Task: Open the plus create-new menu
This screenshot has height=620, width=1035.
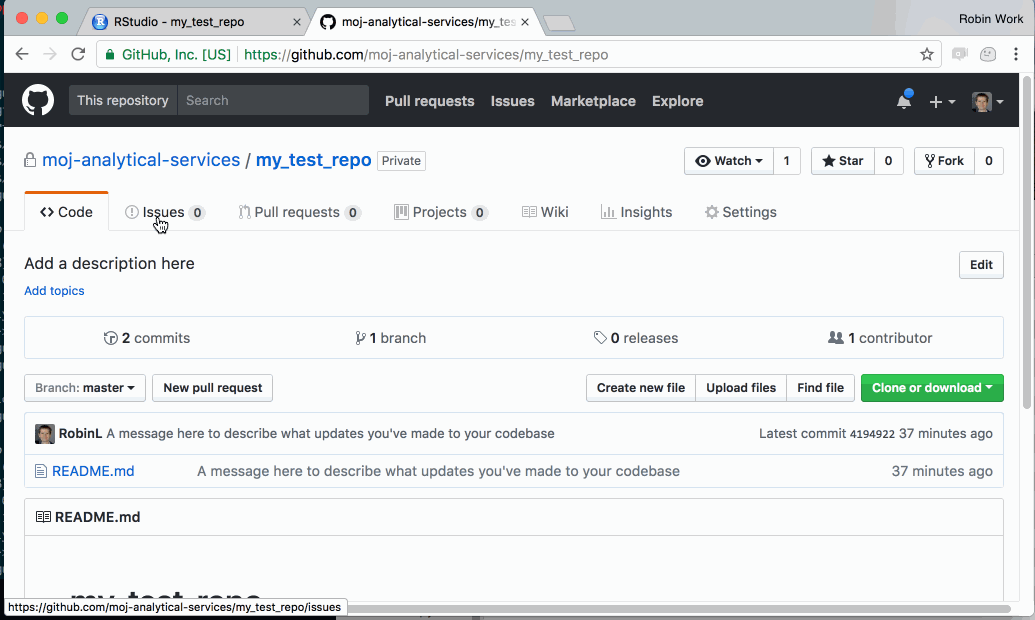Action: 942,102
